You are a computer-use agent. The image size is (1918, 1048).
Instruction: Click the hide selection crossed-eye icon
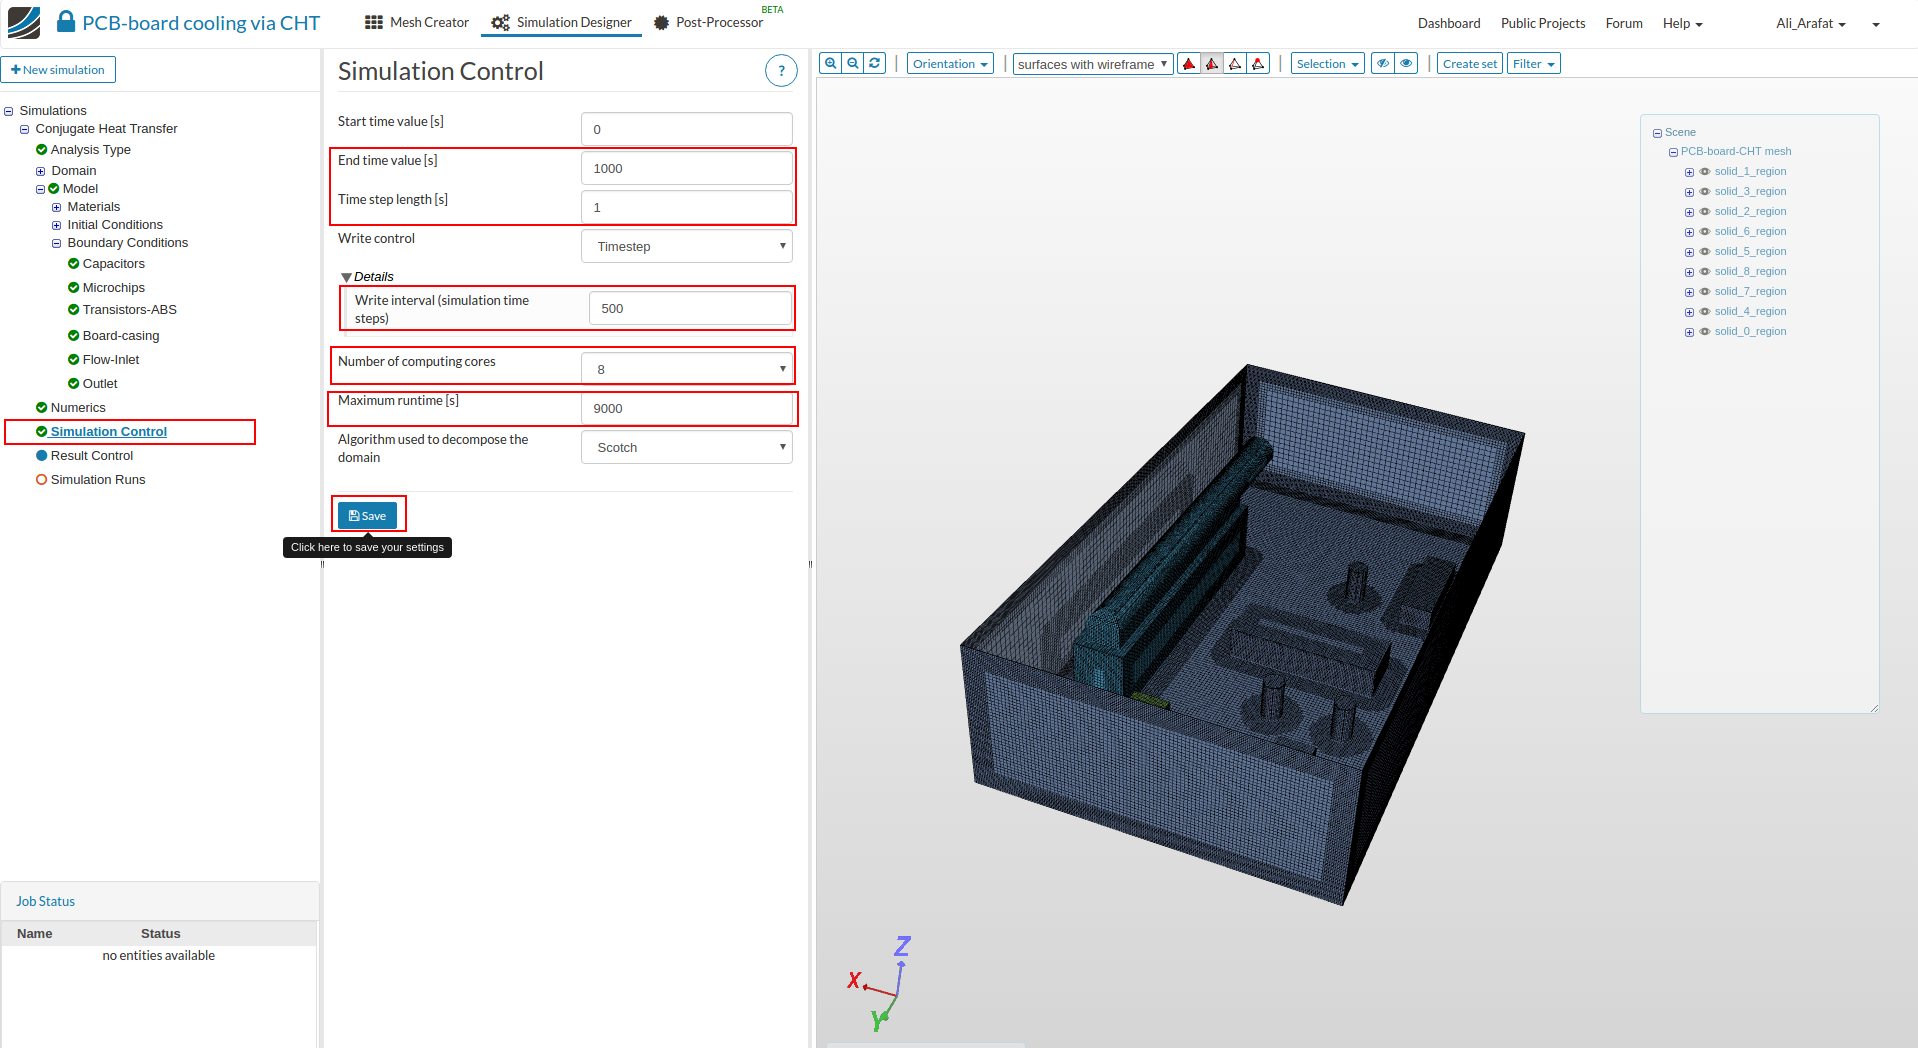coord(1383,64)
